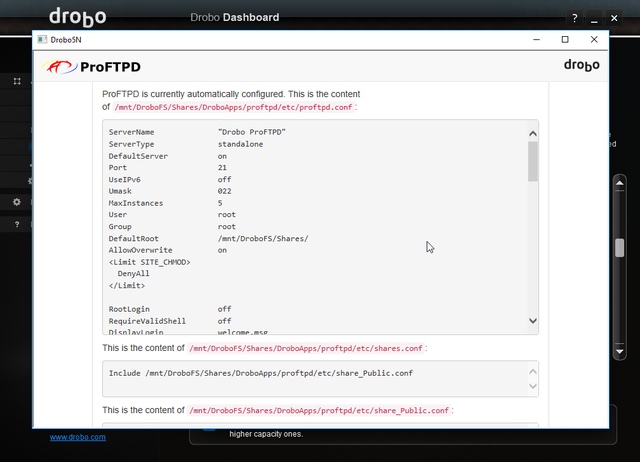Minimize the Drobo Dashboard window
Viewport: 640px width, 462px height.
click(594, 18)
